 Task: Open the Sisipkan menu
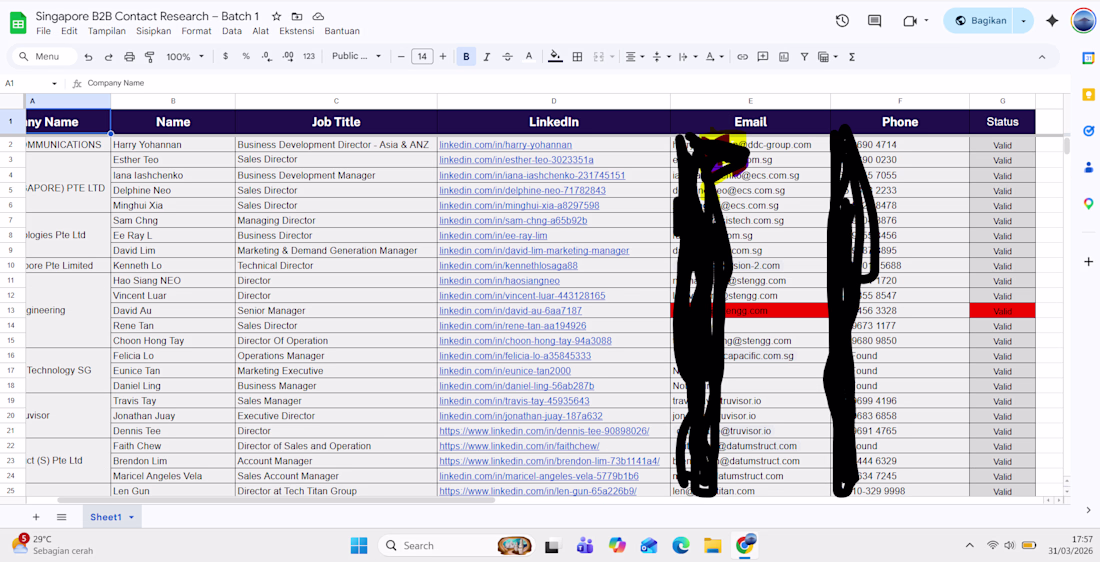pyautogui.click(x=154, y=31)
